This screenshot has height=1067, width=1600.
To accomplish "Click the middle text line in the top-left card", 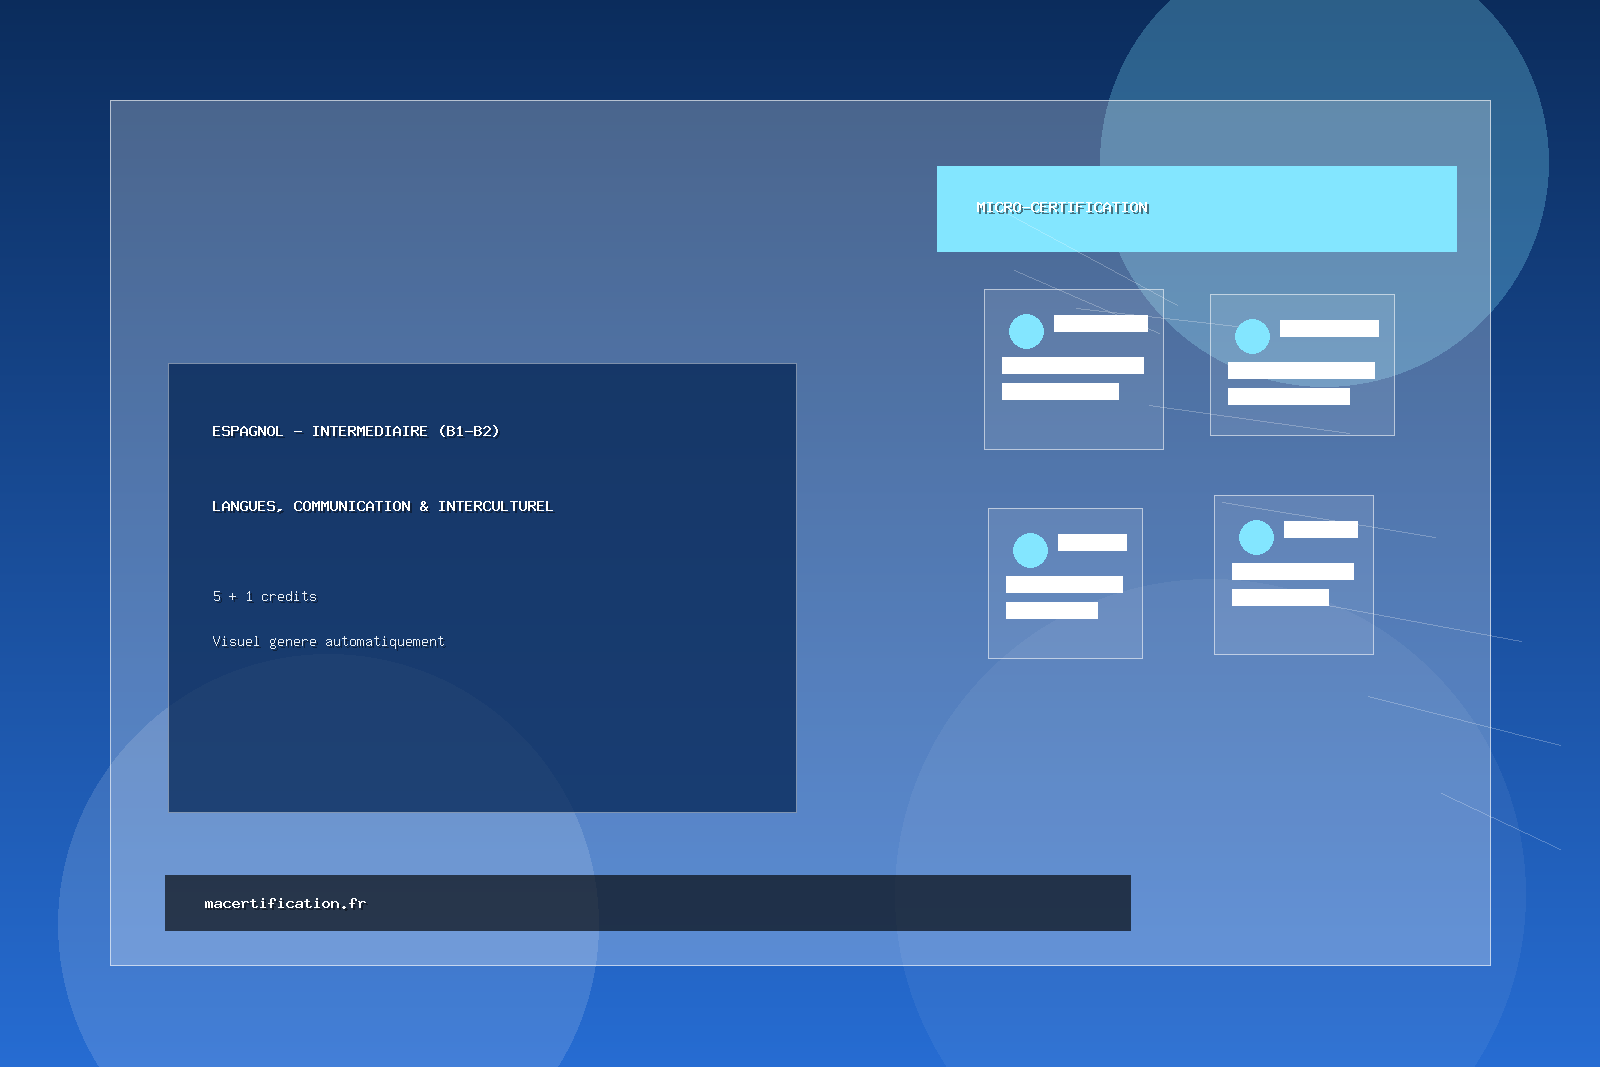I will click(1072, 365).
